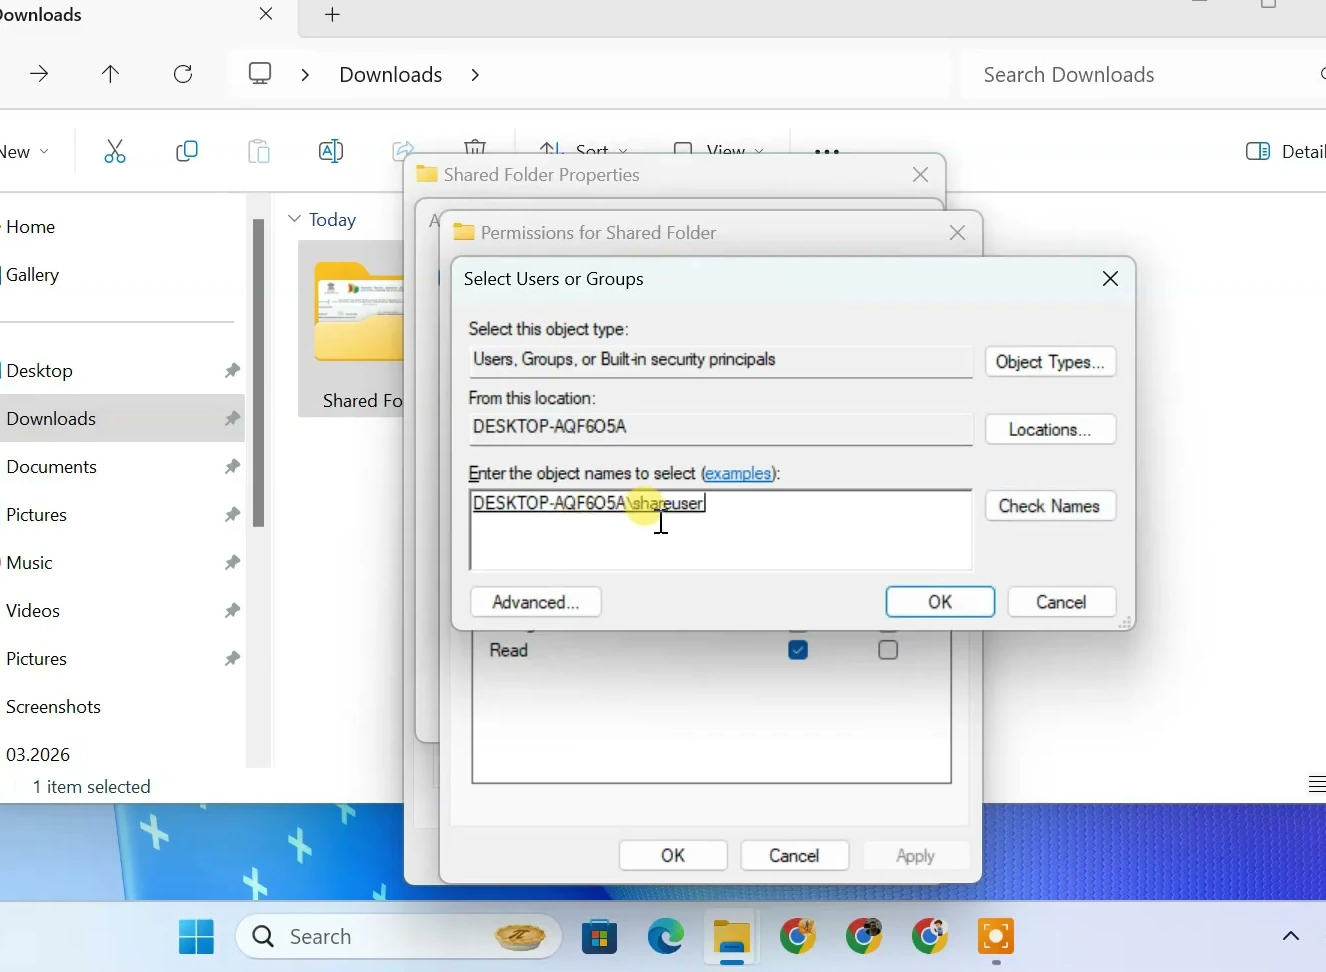
Task: Click the Rename icon in Explorer toolbar
Action: (x=331, y=151)
